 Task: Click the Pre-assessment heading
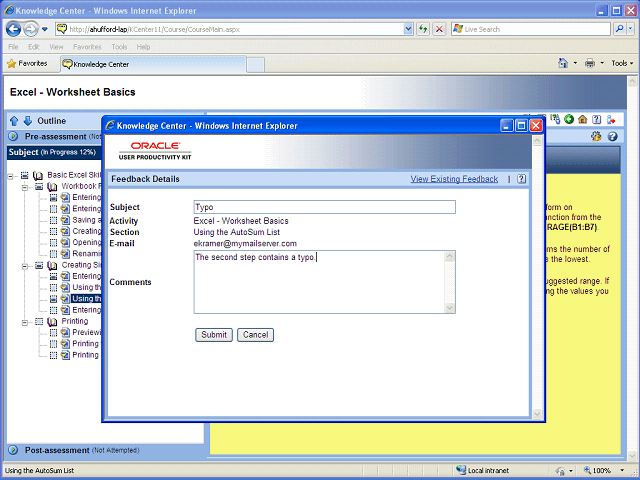pyautogui.click(x=56, y=136)
